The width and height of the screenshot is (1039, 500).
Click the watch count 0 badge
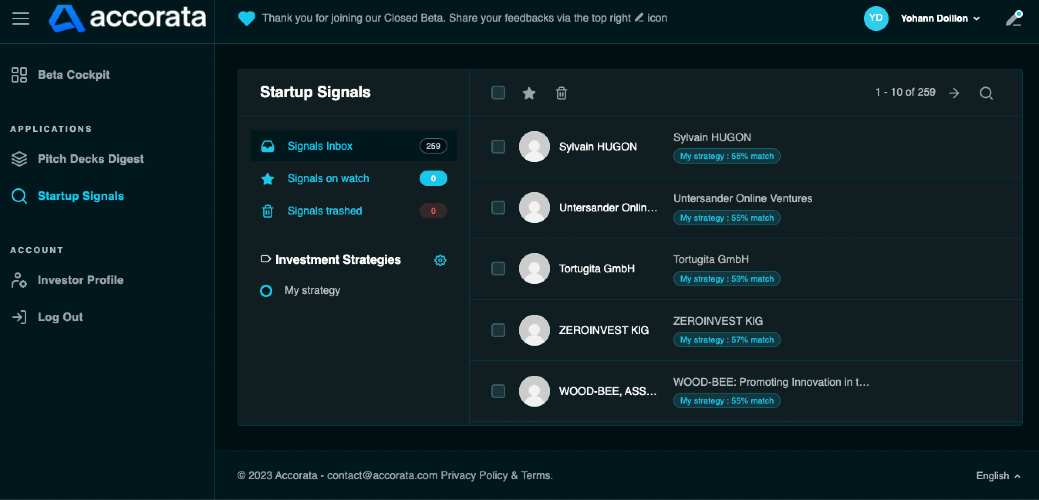tap(433, 179)
